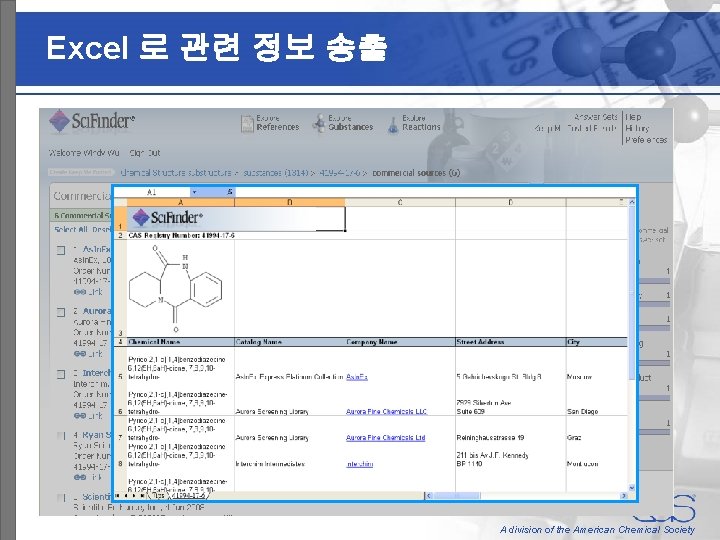
Task: Click Select All above results
Action: [72, 230]
